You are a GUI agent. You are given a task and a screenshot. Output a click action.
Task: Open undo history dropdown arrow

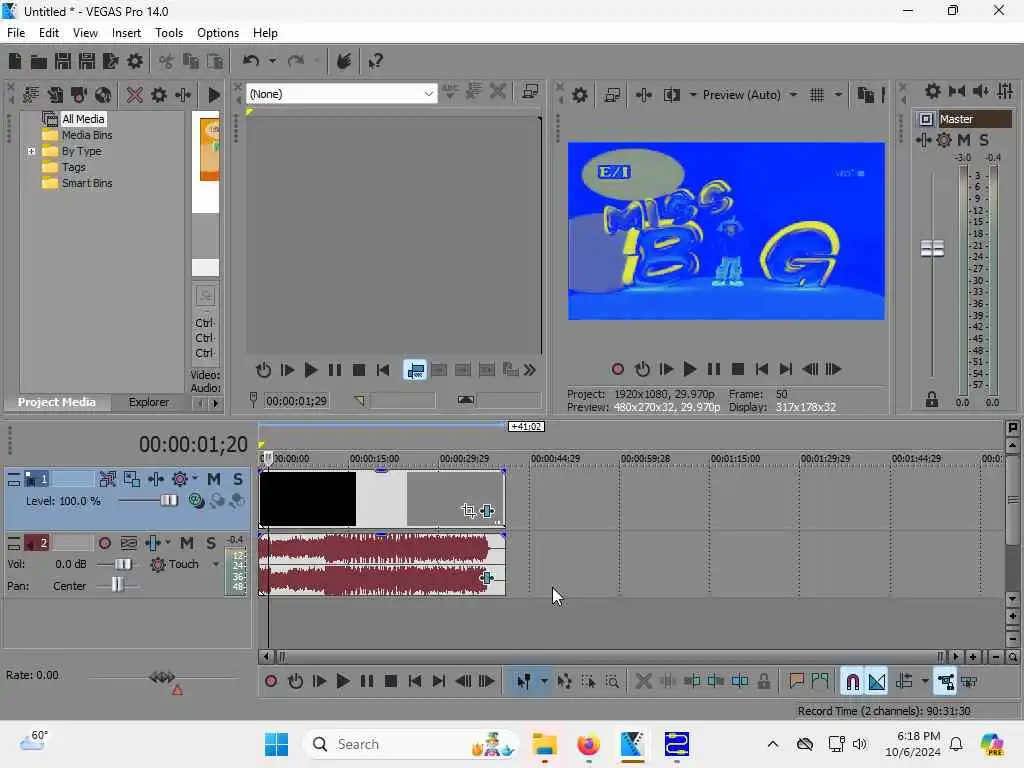click(x=272, y=61)
